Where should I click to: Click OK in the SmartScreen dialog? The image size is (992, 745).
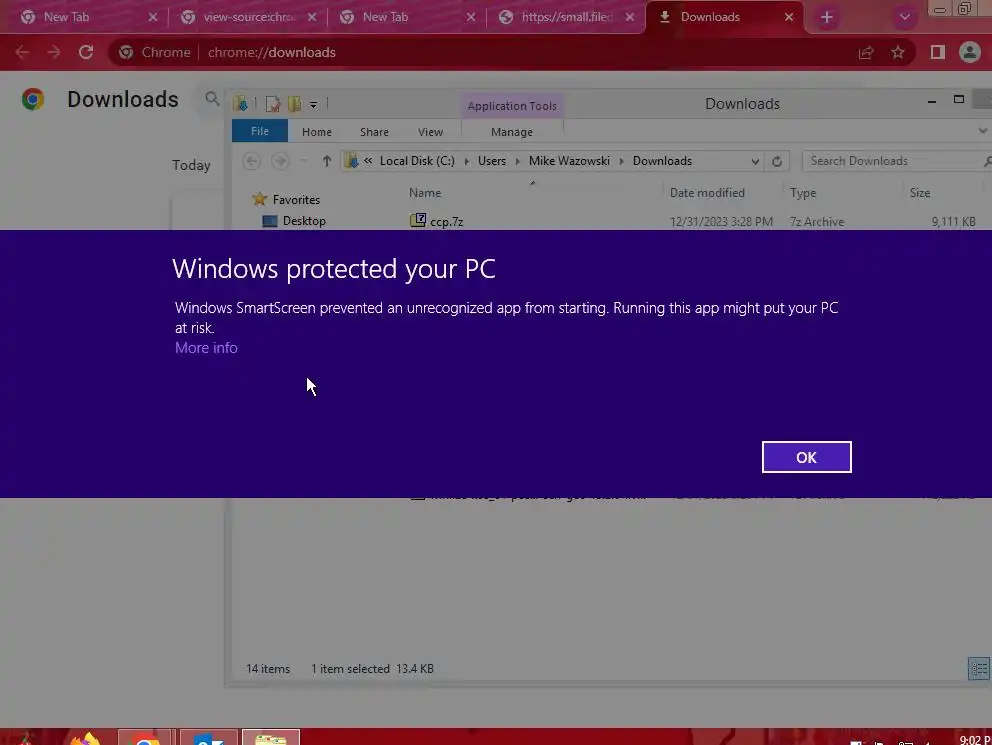click(x=806, y=457)
